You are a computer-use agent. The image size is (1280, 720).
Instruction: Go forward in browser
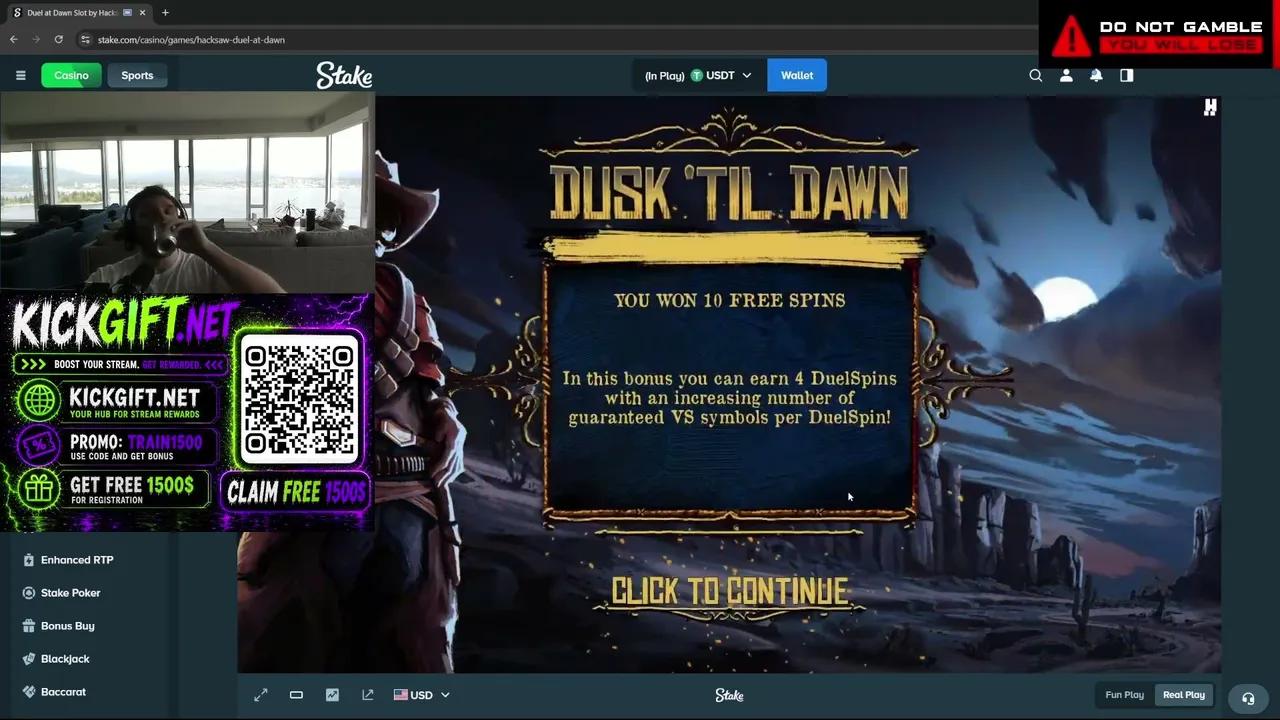point(36,39)
